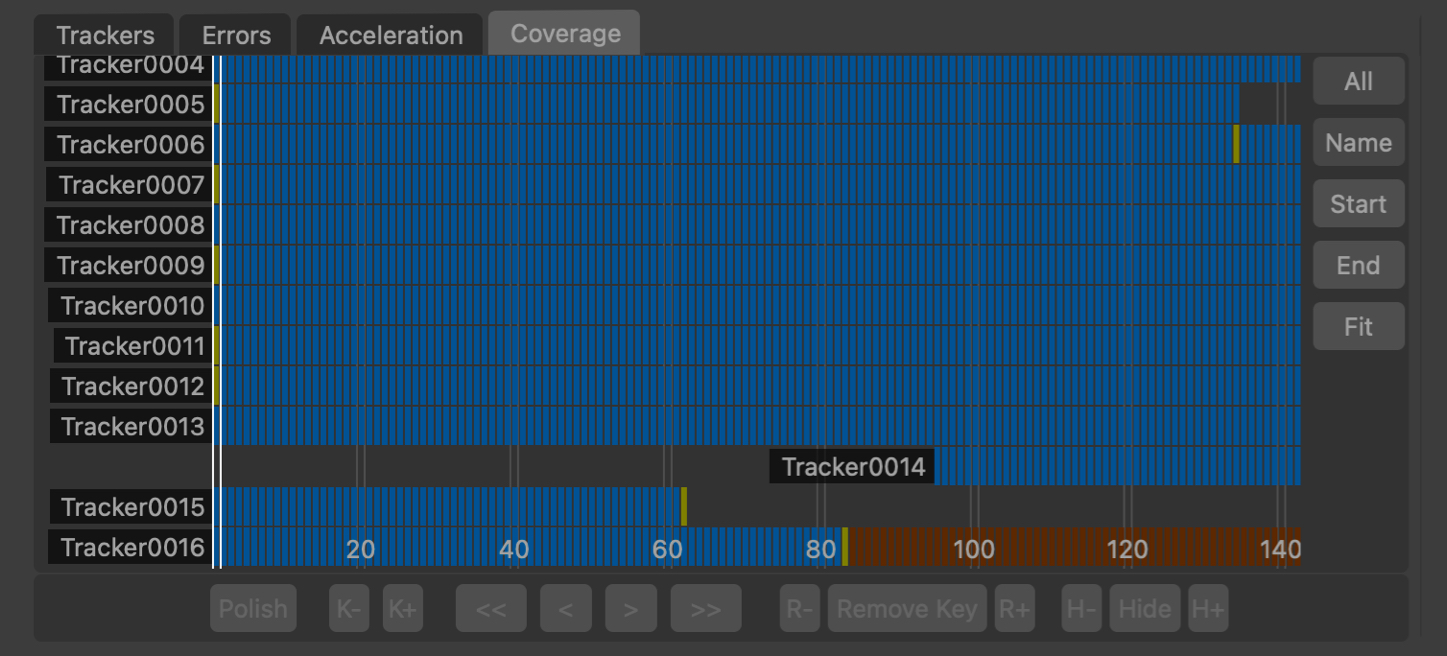Screen dimensions: 1447x656
Task: Select the Tracker0011 label
Action: 133,346
